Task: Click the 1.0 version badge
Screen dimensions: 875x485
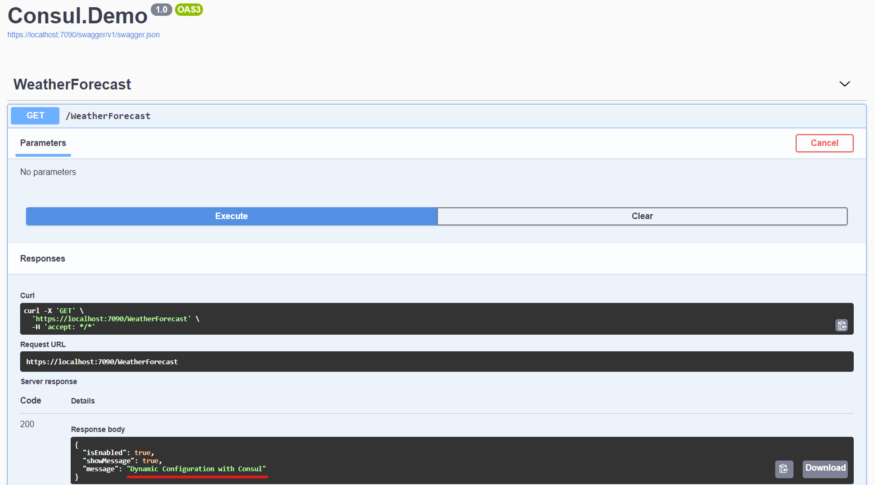Action: 161,9
